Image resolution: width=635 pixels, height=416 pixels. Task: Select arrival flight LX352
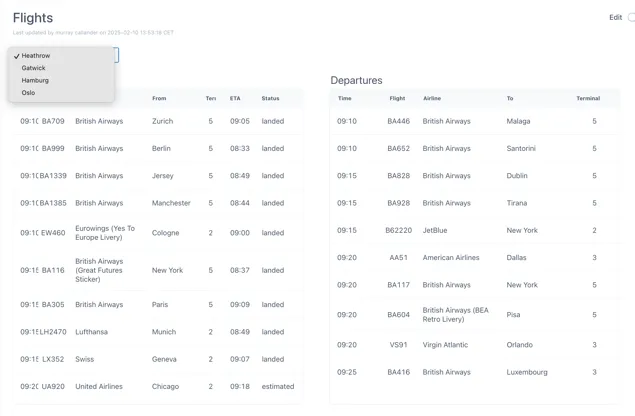[53, 359]
